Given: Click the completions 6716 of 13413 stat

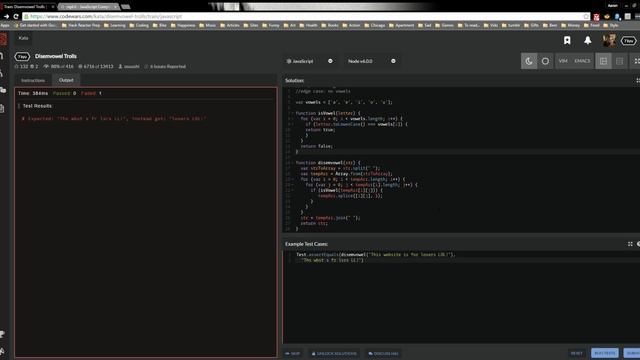Looking at the screenshot, I should 96,67.
